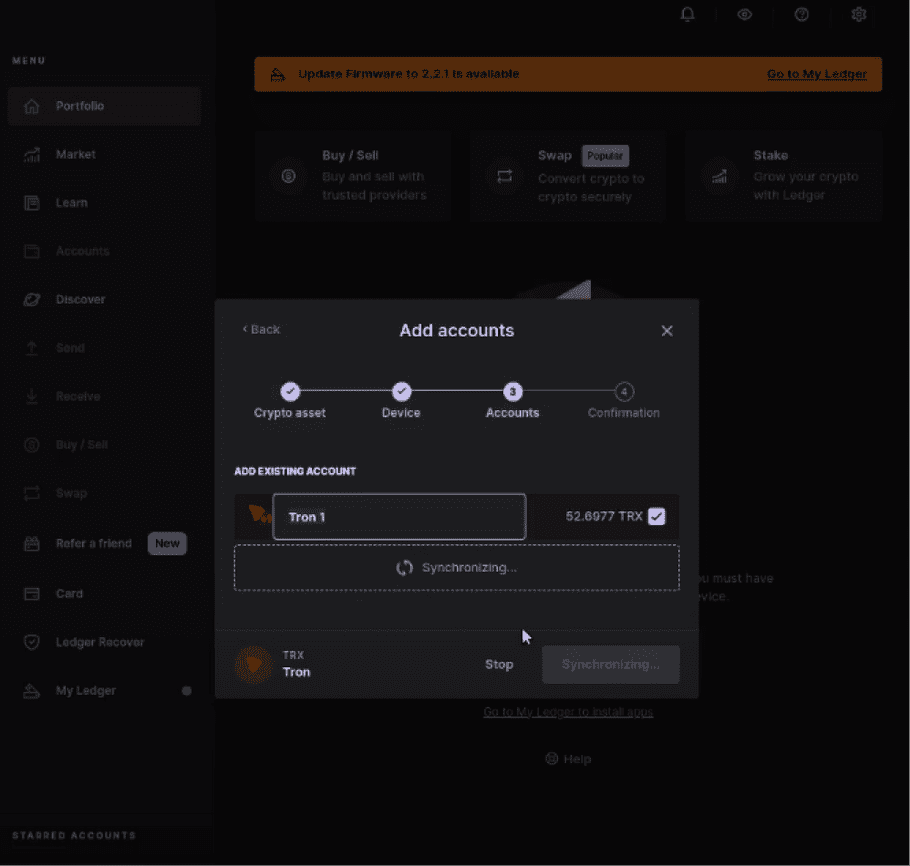This screenshot has width=910, height=866.
Task: Click the Go to My Ledger banner link
Action: 816,74
